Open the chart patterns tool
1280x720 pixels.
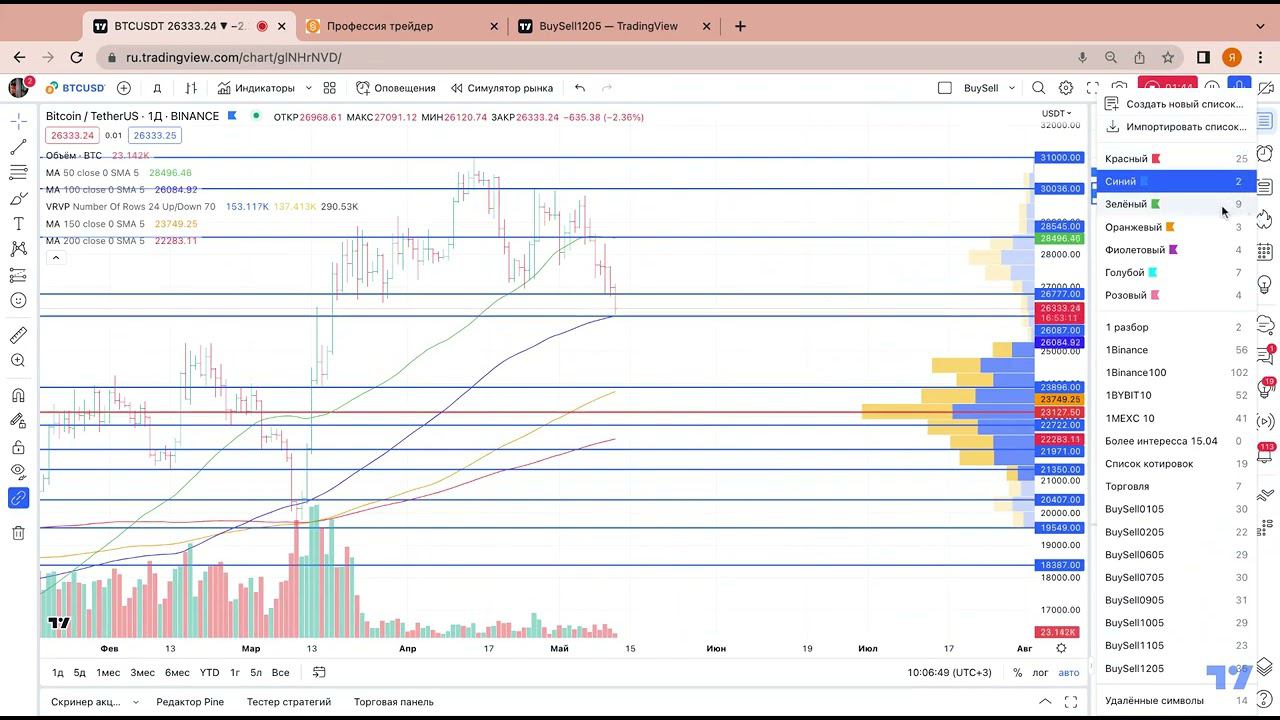18,249
